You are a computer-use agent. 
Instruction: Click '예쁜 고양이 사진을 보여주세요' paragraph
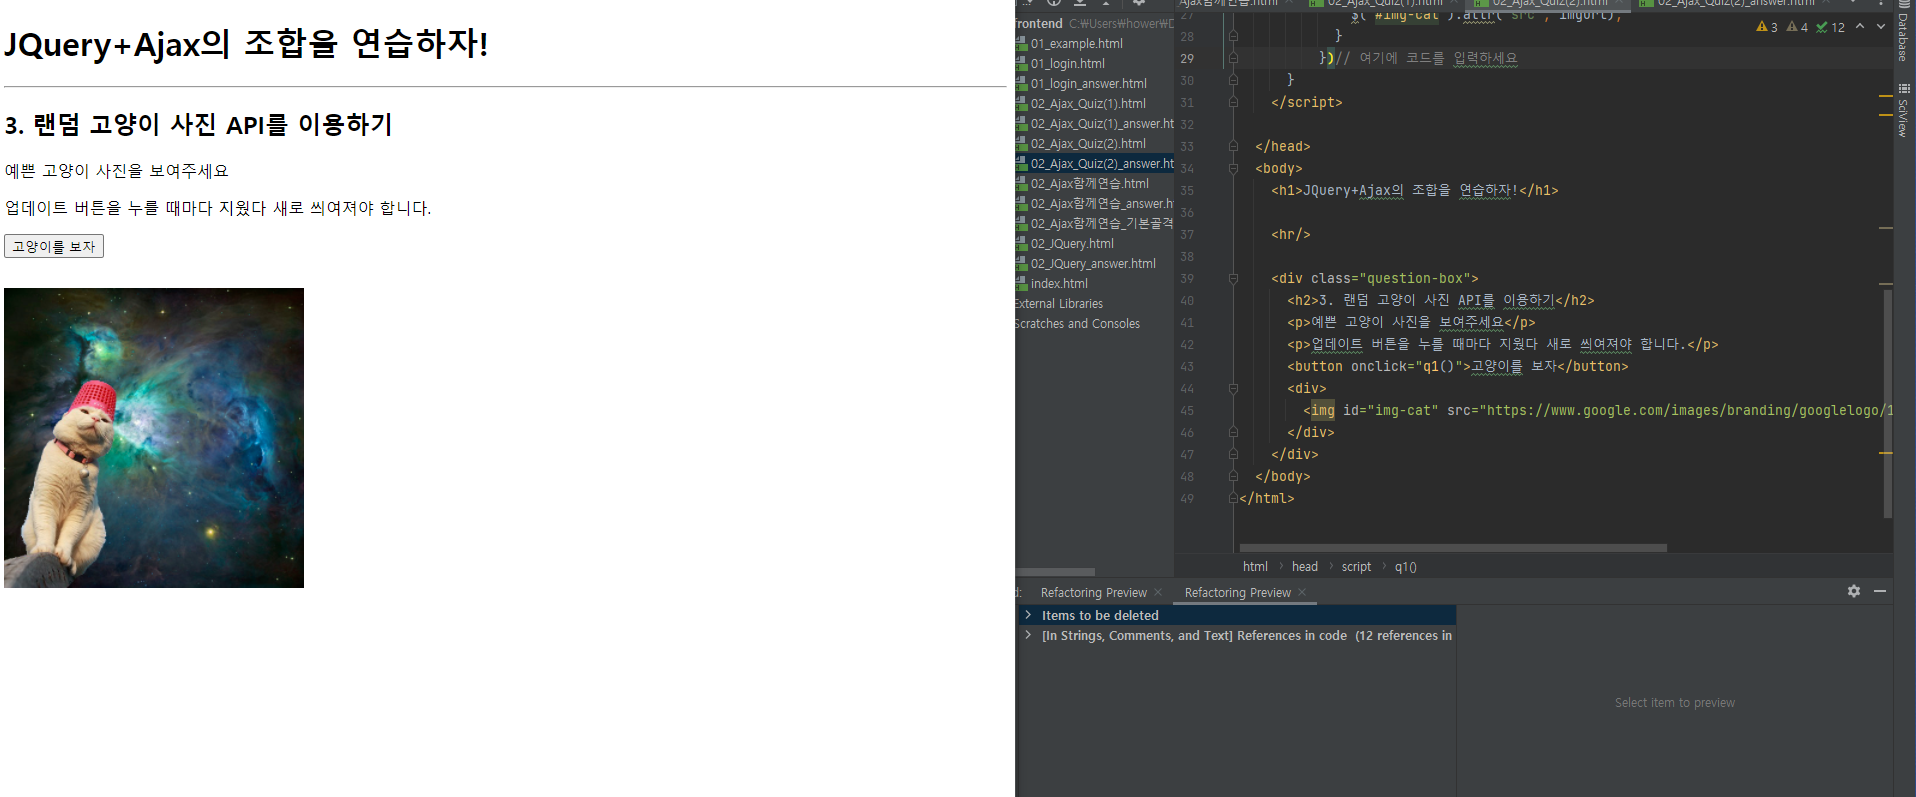[117, 171]
